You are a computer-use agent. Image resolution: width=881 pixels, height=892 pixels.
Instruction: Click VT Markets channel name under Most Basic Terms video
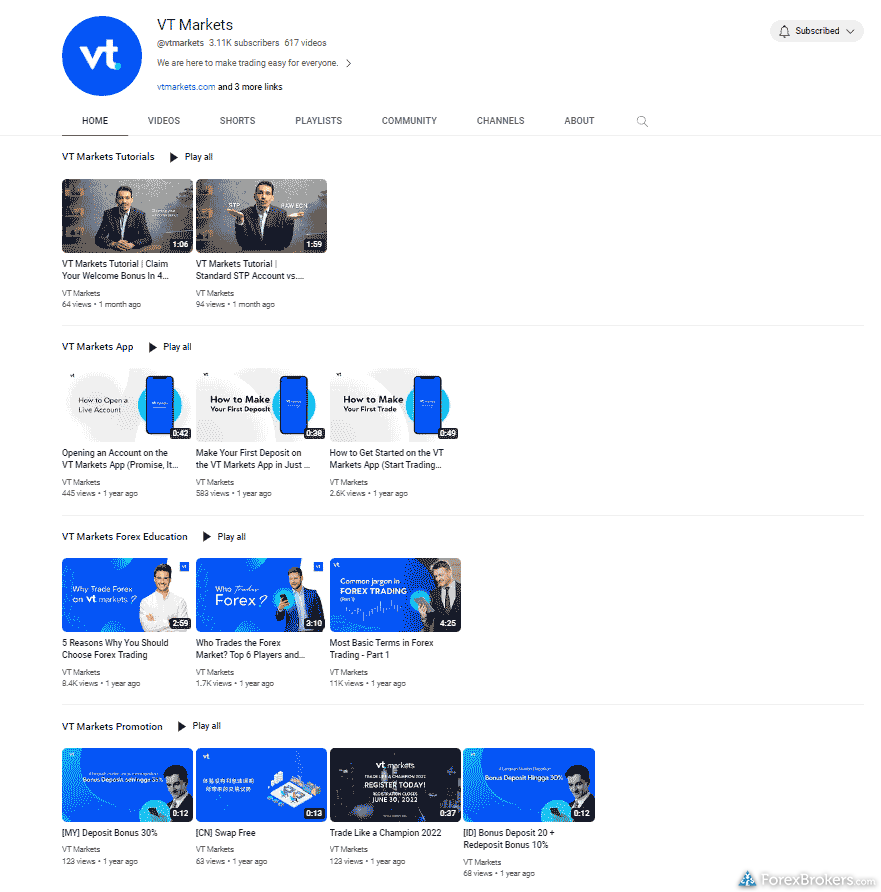349,672
